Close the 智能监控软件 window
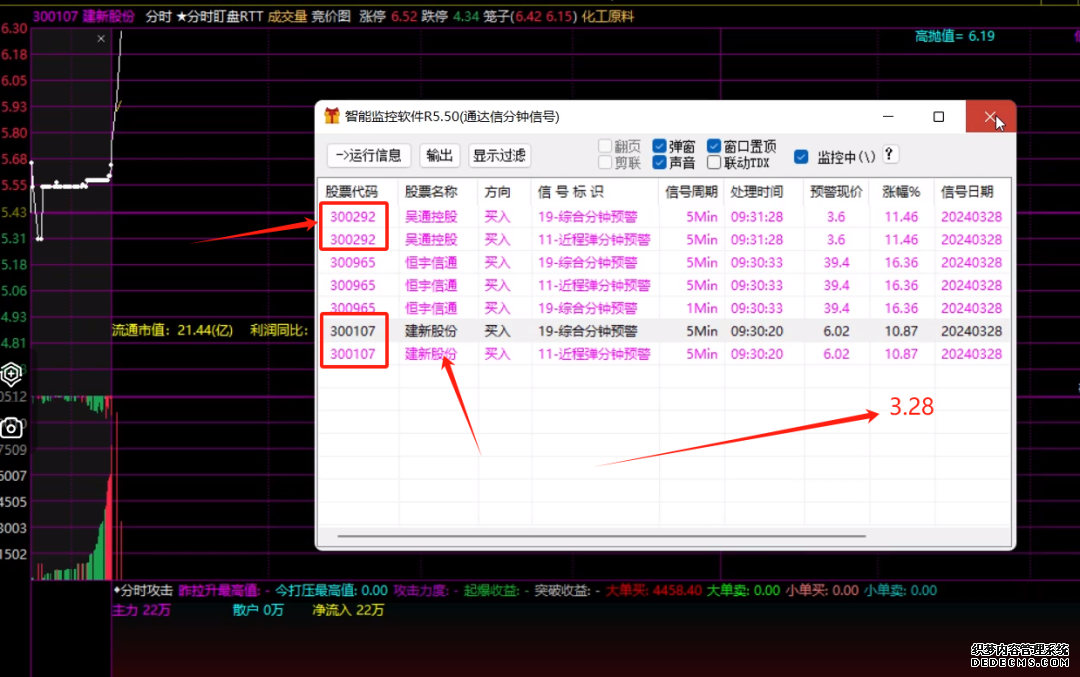Viewport: 1080px width, 677px height. point(989,117)
